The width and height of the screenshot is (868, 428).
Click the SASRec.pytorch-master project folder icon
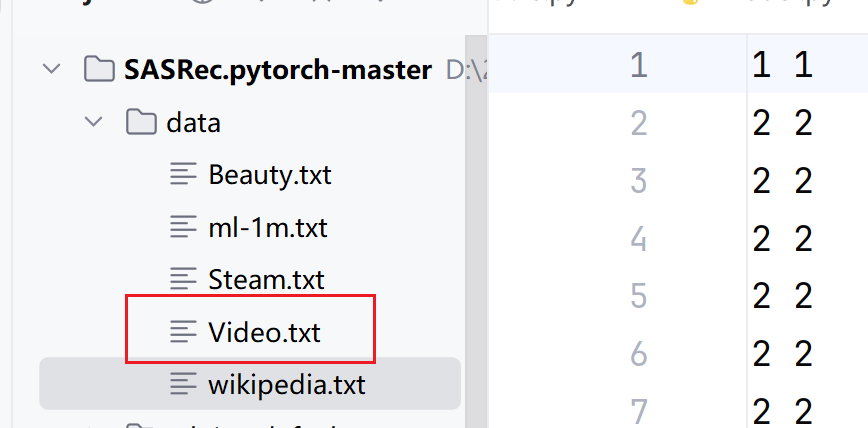coord(98,70)
